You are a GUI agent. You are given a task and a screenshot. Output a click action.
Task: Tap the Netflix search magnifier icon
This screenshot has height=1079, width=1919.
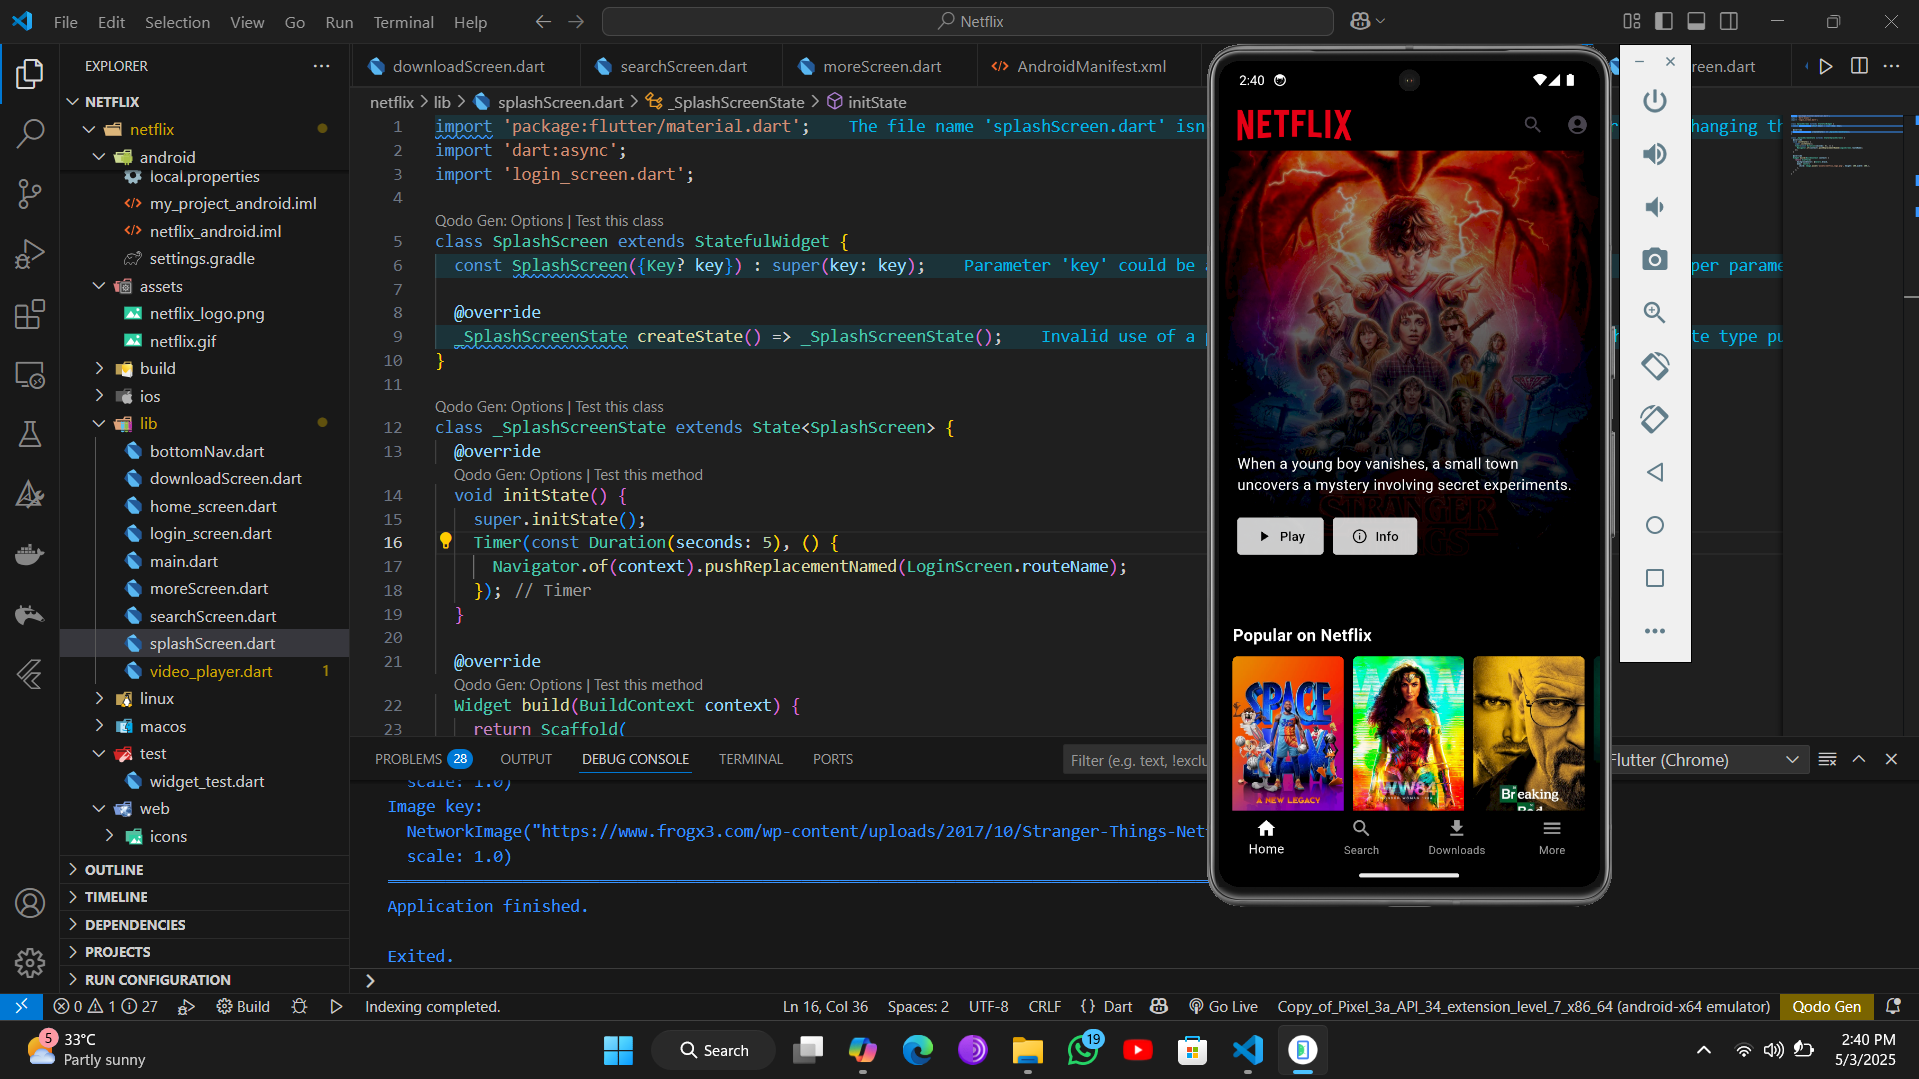tap(1531, 125)
